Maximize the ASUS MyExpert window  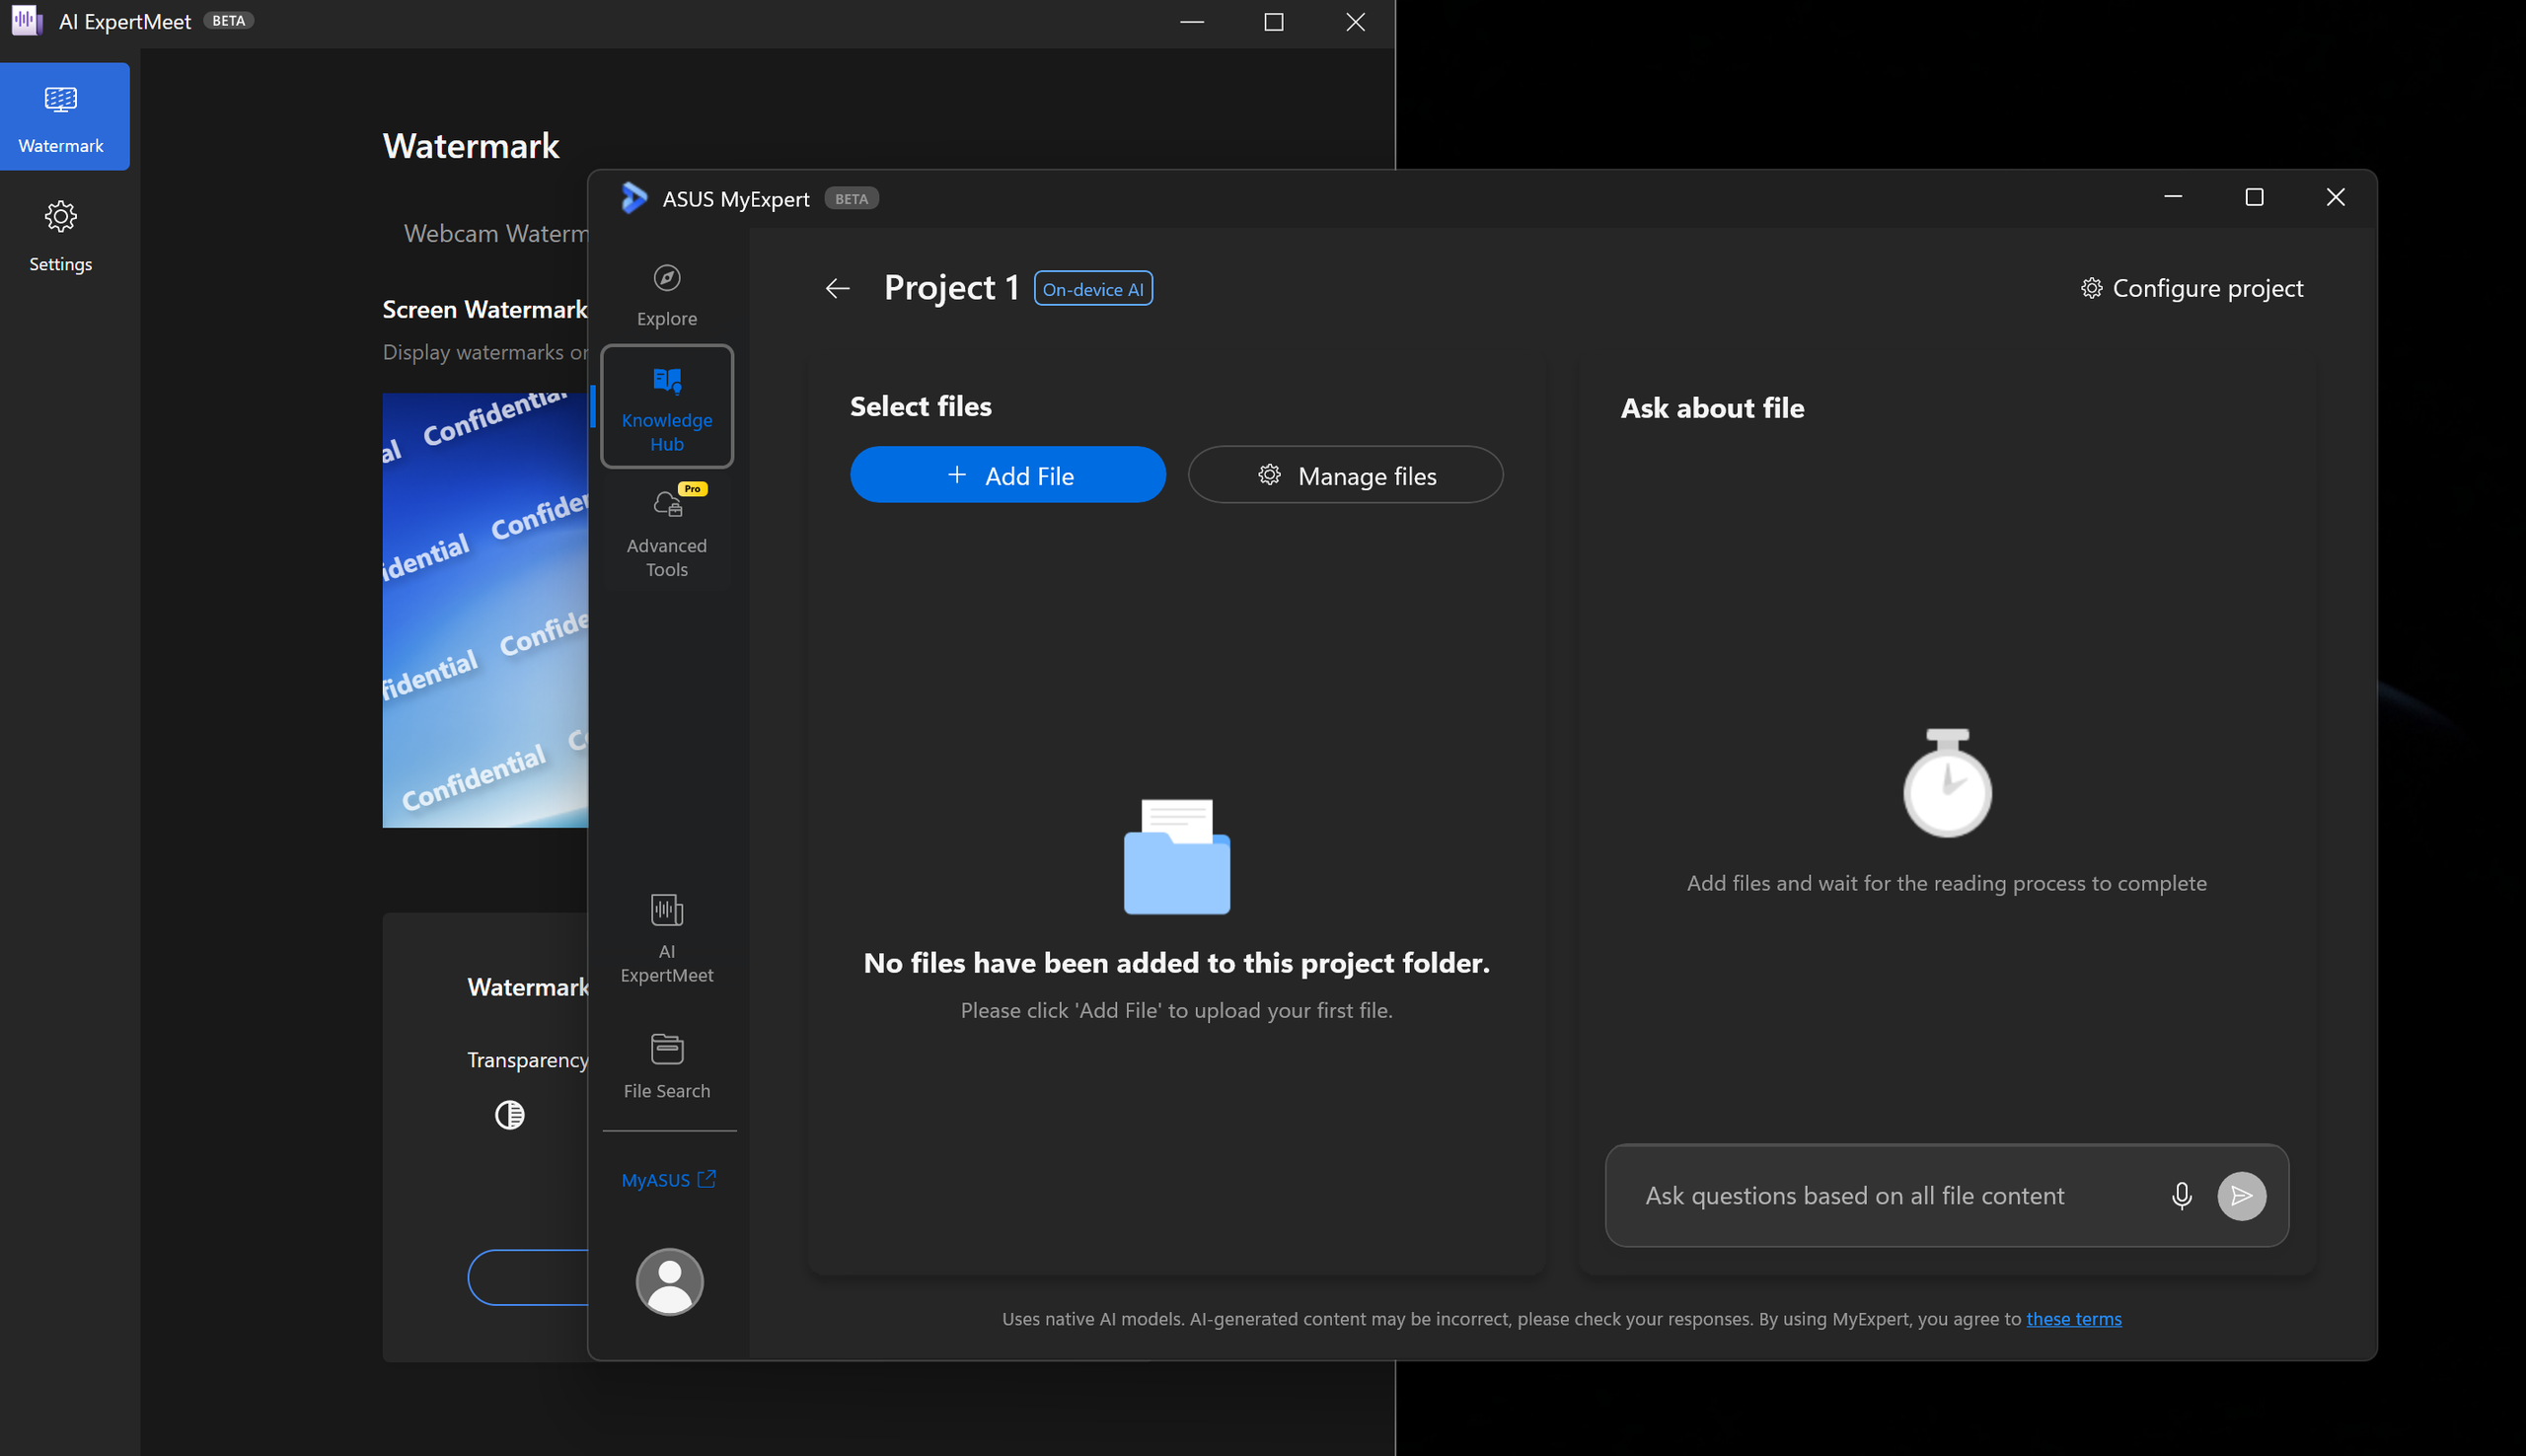[2254, 198]
